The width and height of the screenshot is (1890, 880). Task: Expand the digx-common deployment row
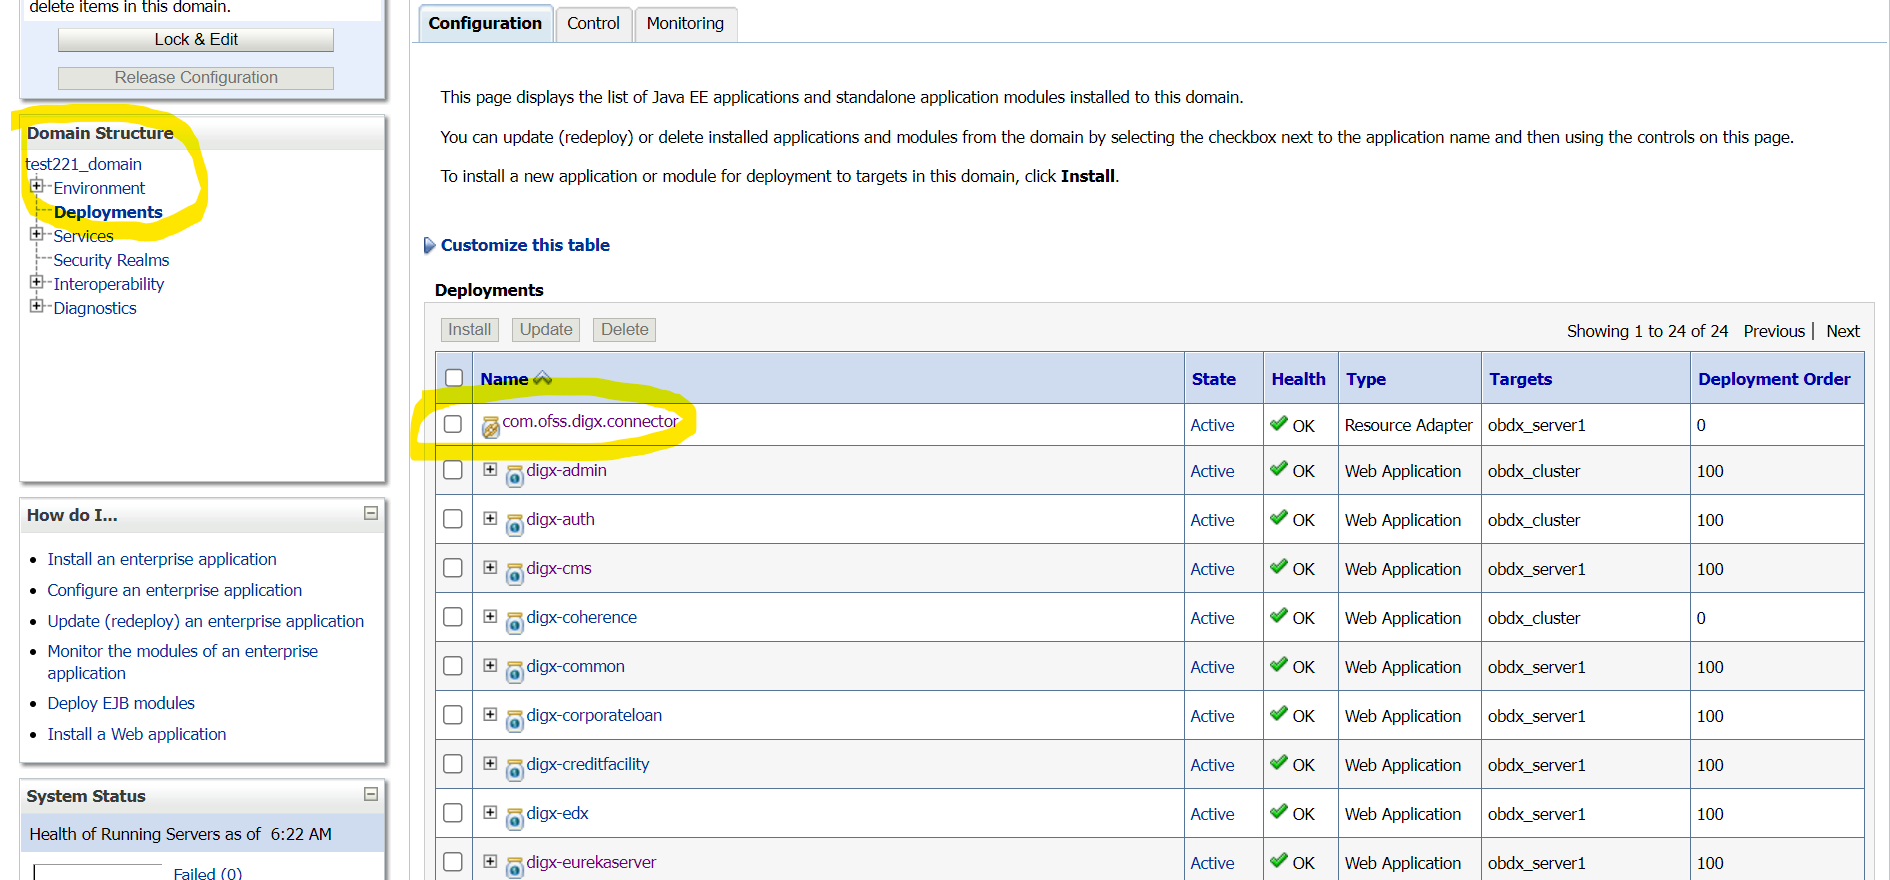(x=490, y=665)
